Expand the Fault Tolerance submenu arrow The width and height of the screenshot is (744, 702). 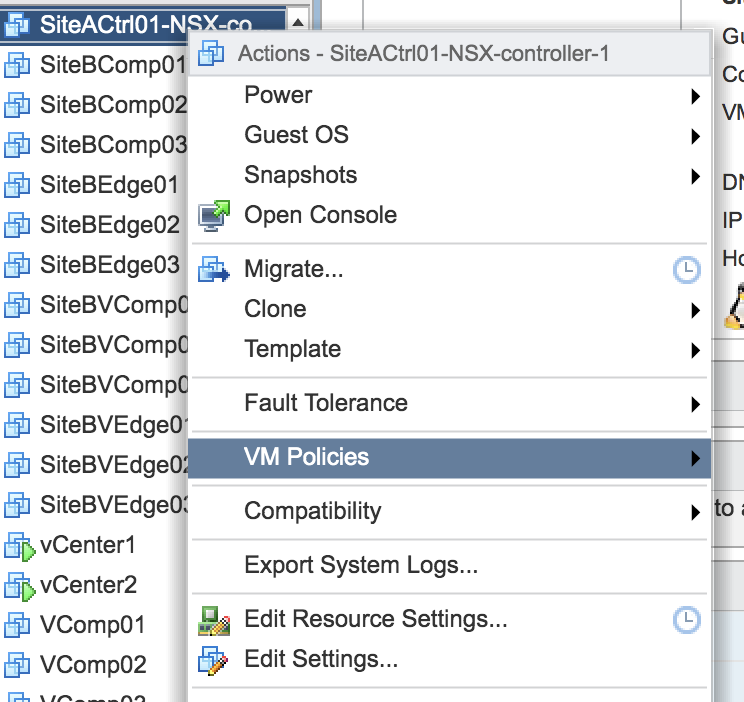[695, 404]
